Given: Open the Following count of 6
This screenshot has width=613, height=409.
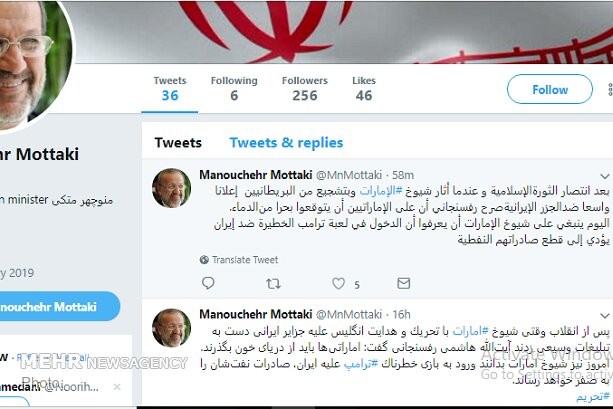Looking at the screenshot, I should click(x=234, y=89).
